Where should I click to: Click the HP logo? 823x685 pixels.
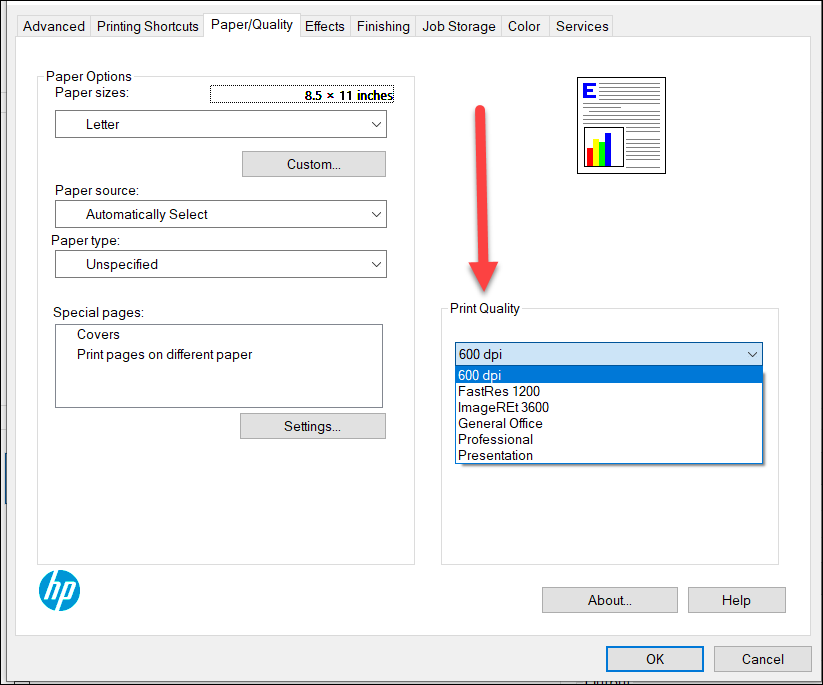click(59, 591)
